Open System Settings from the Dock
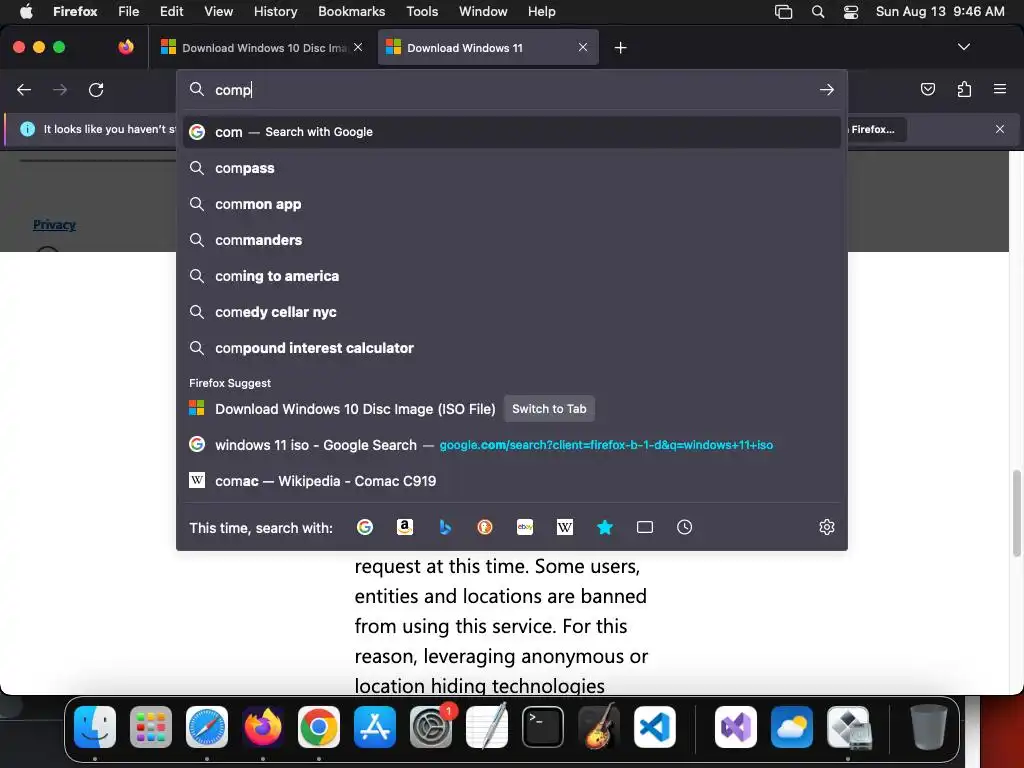The width and height of the screenshot is (1024, 768). 431,726
